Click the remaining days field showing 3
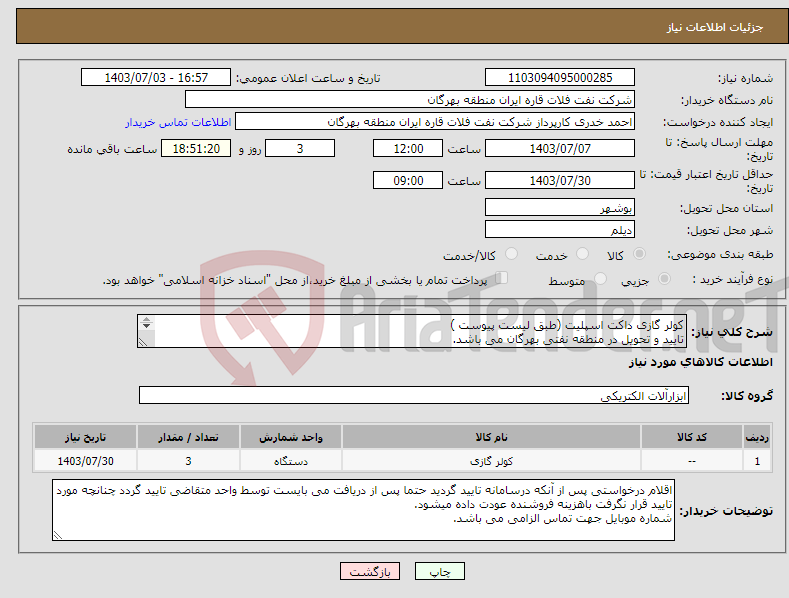The width and height of the screenshot is (789, 598). click(x=300, y=148)
